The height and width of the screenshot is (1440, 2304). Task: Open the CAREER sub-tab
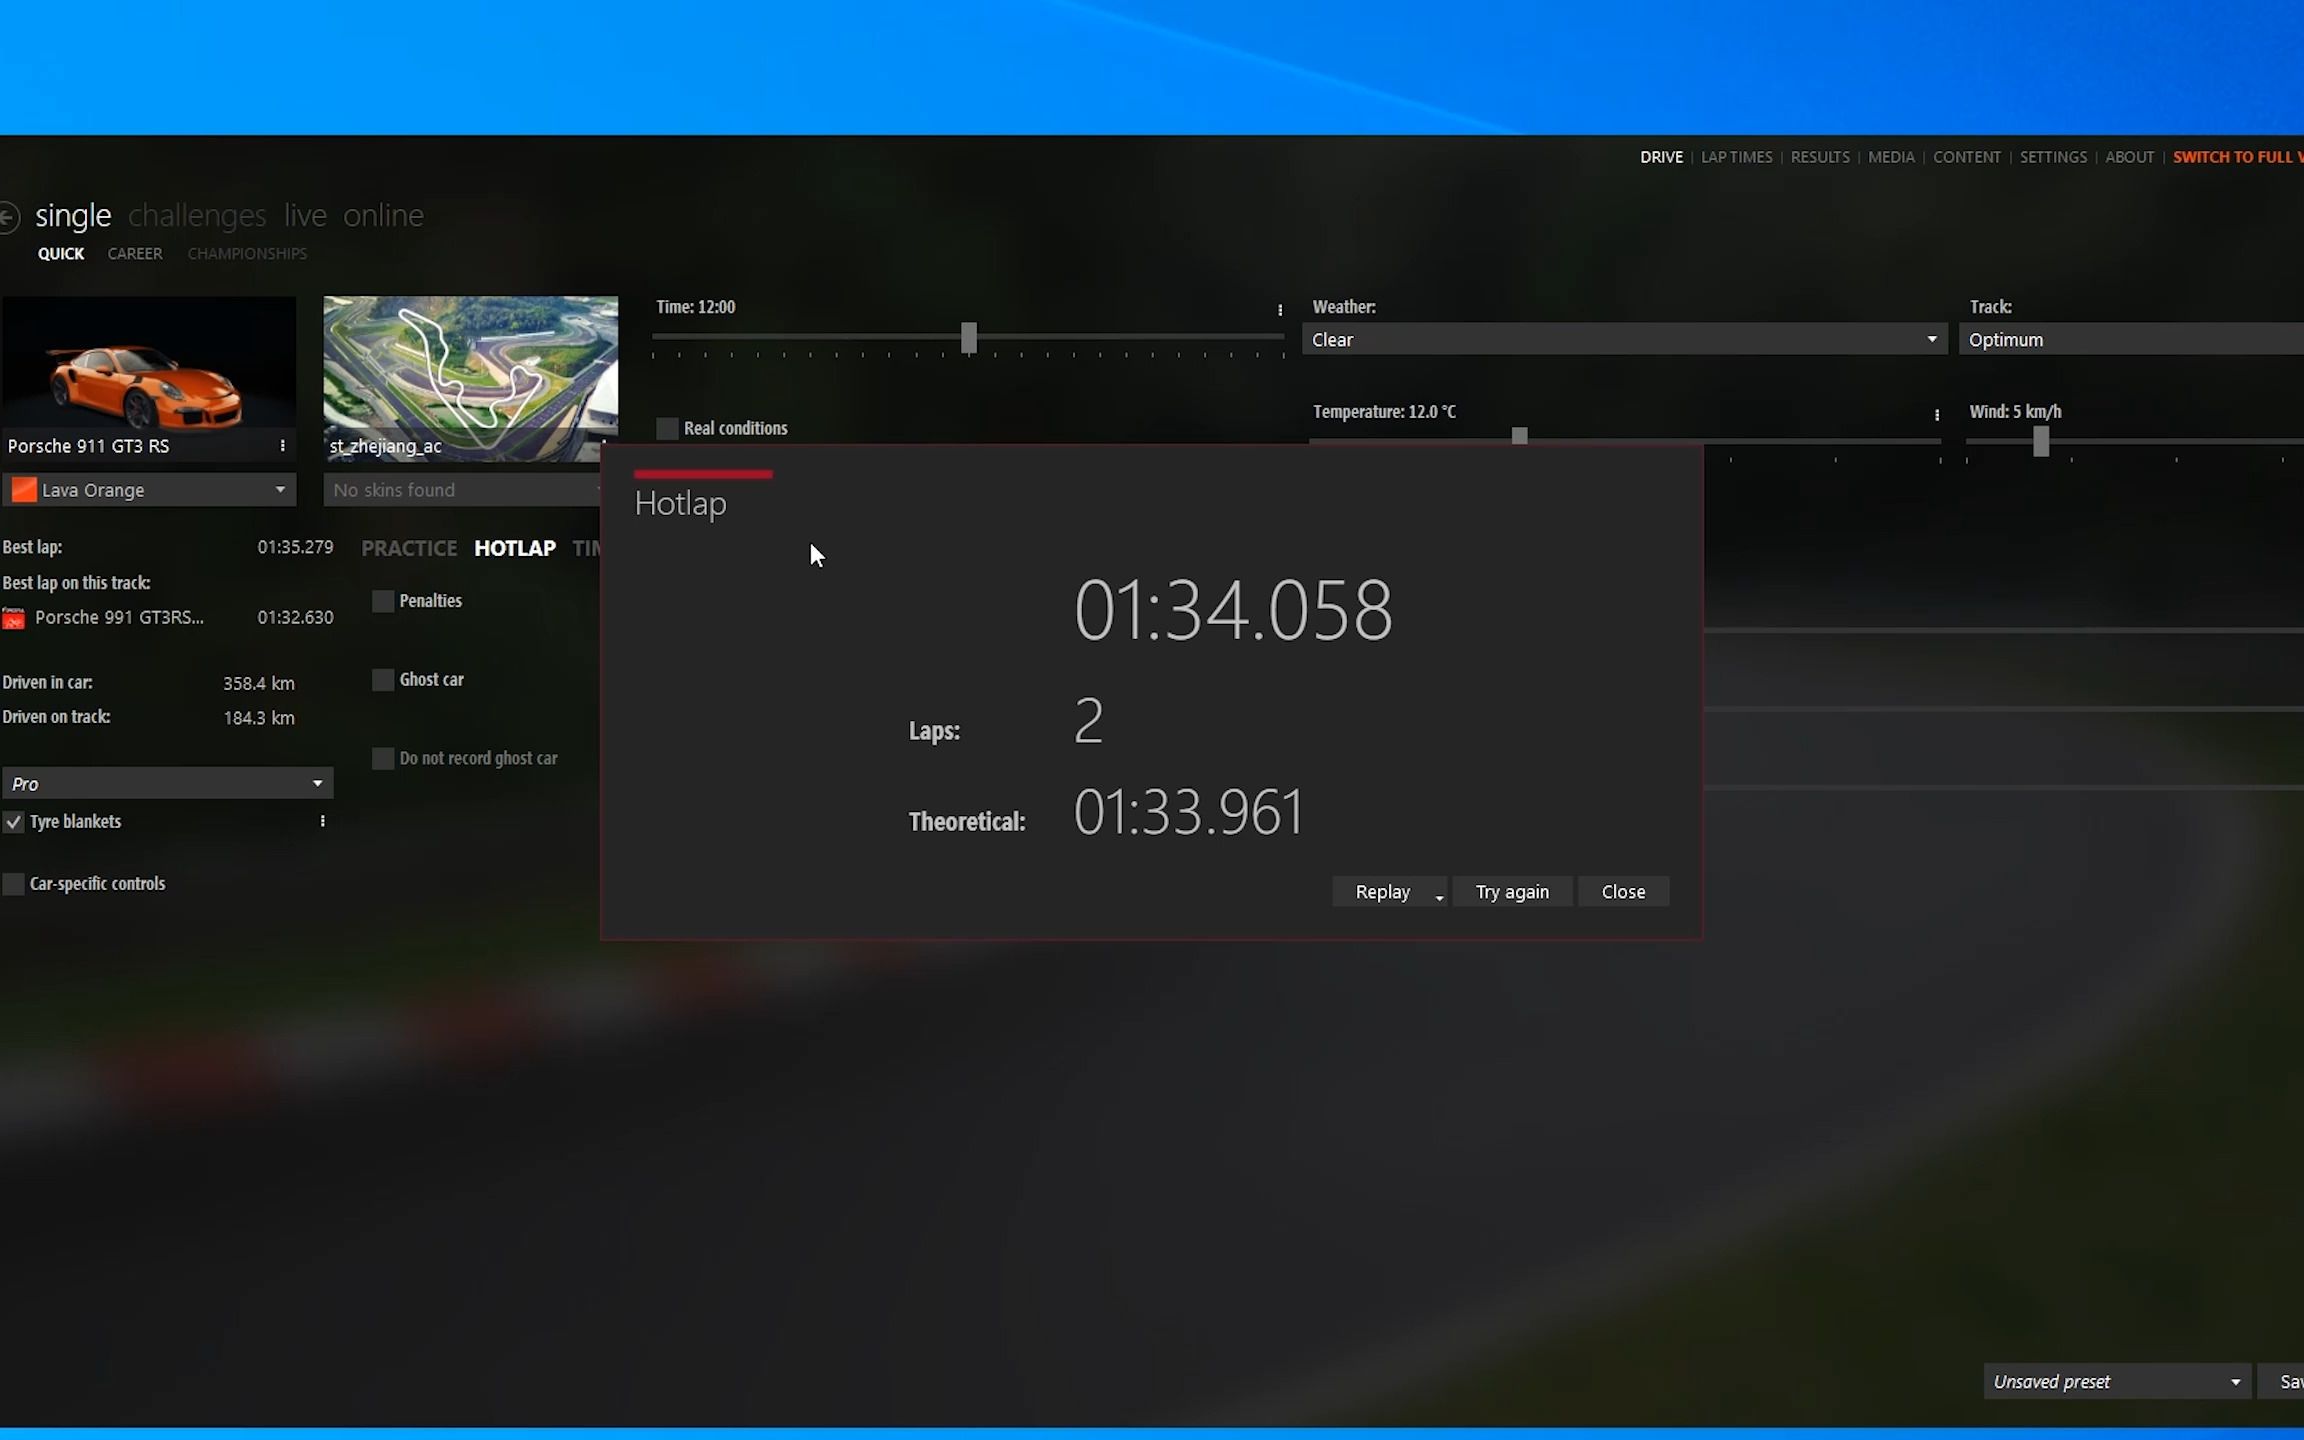(135, 254)
